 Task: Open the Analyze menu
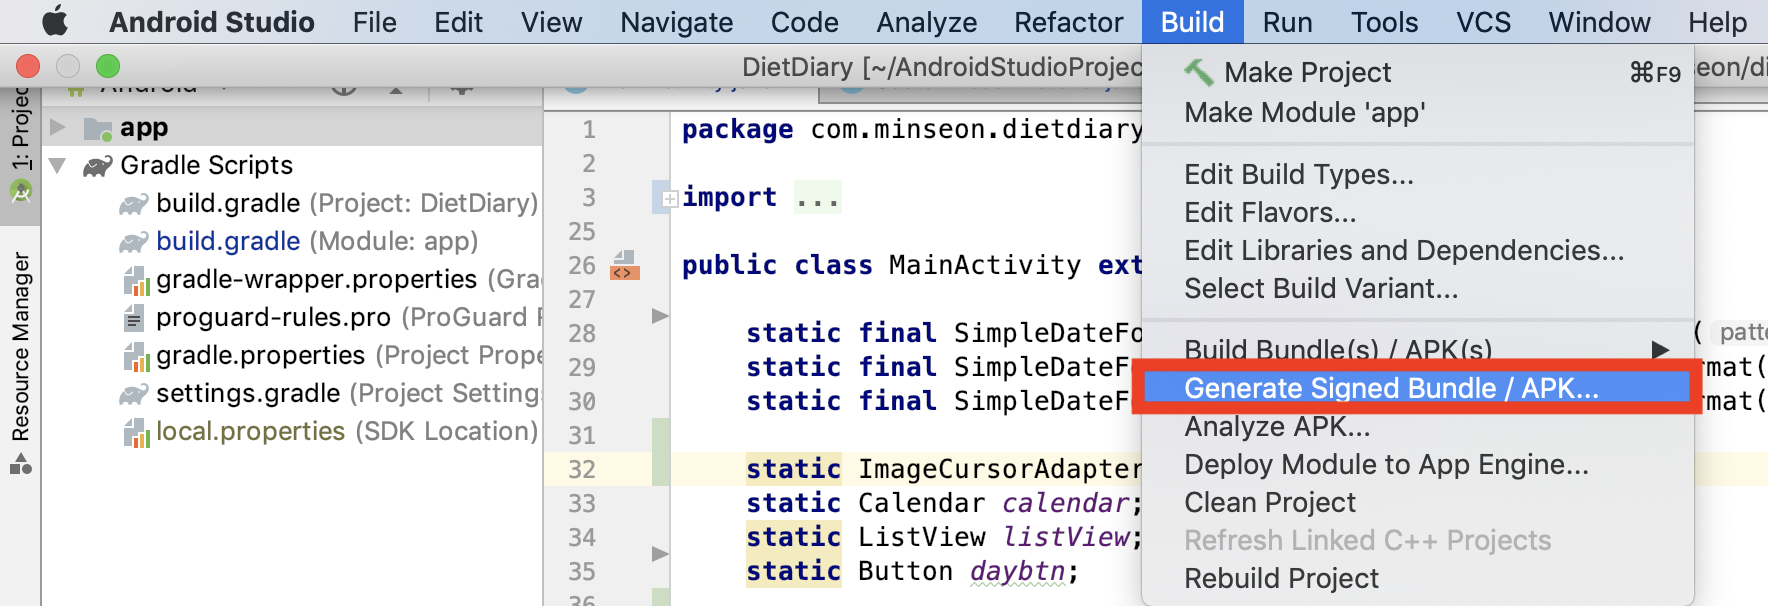[927, 22]
